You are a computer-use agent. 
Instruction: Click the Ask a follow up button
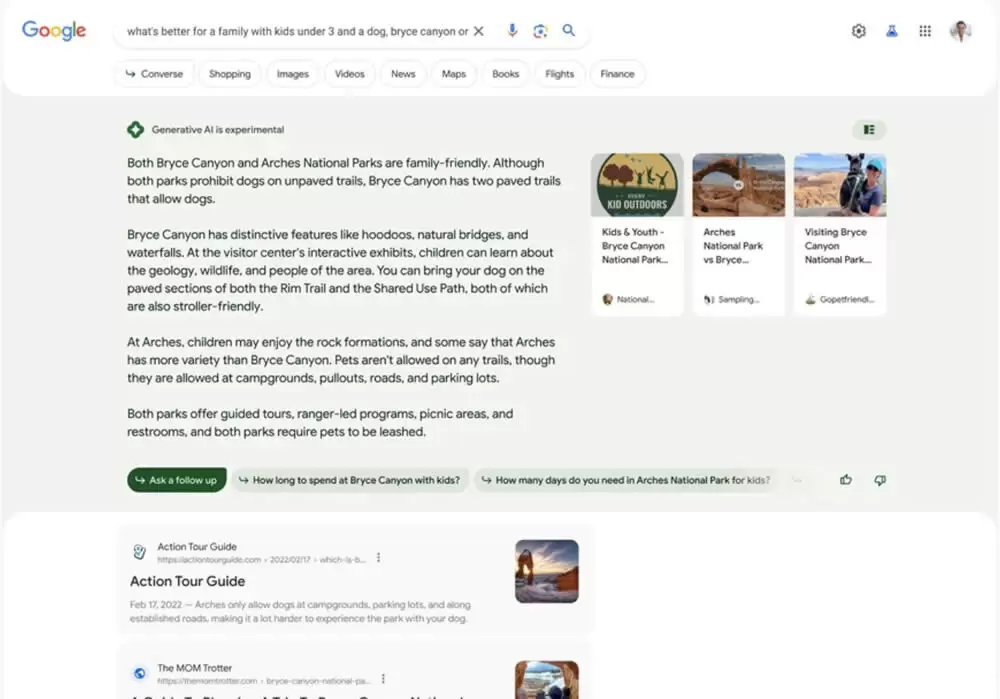tap(176, 480)
